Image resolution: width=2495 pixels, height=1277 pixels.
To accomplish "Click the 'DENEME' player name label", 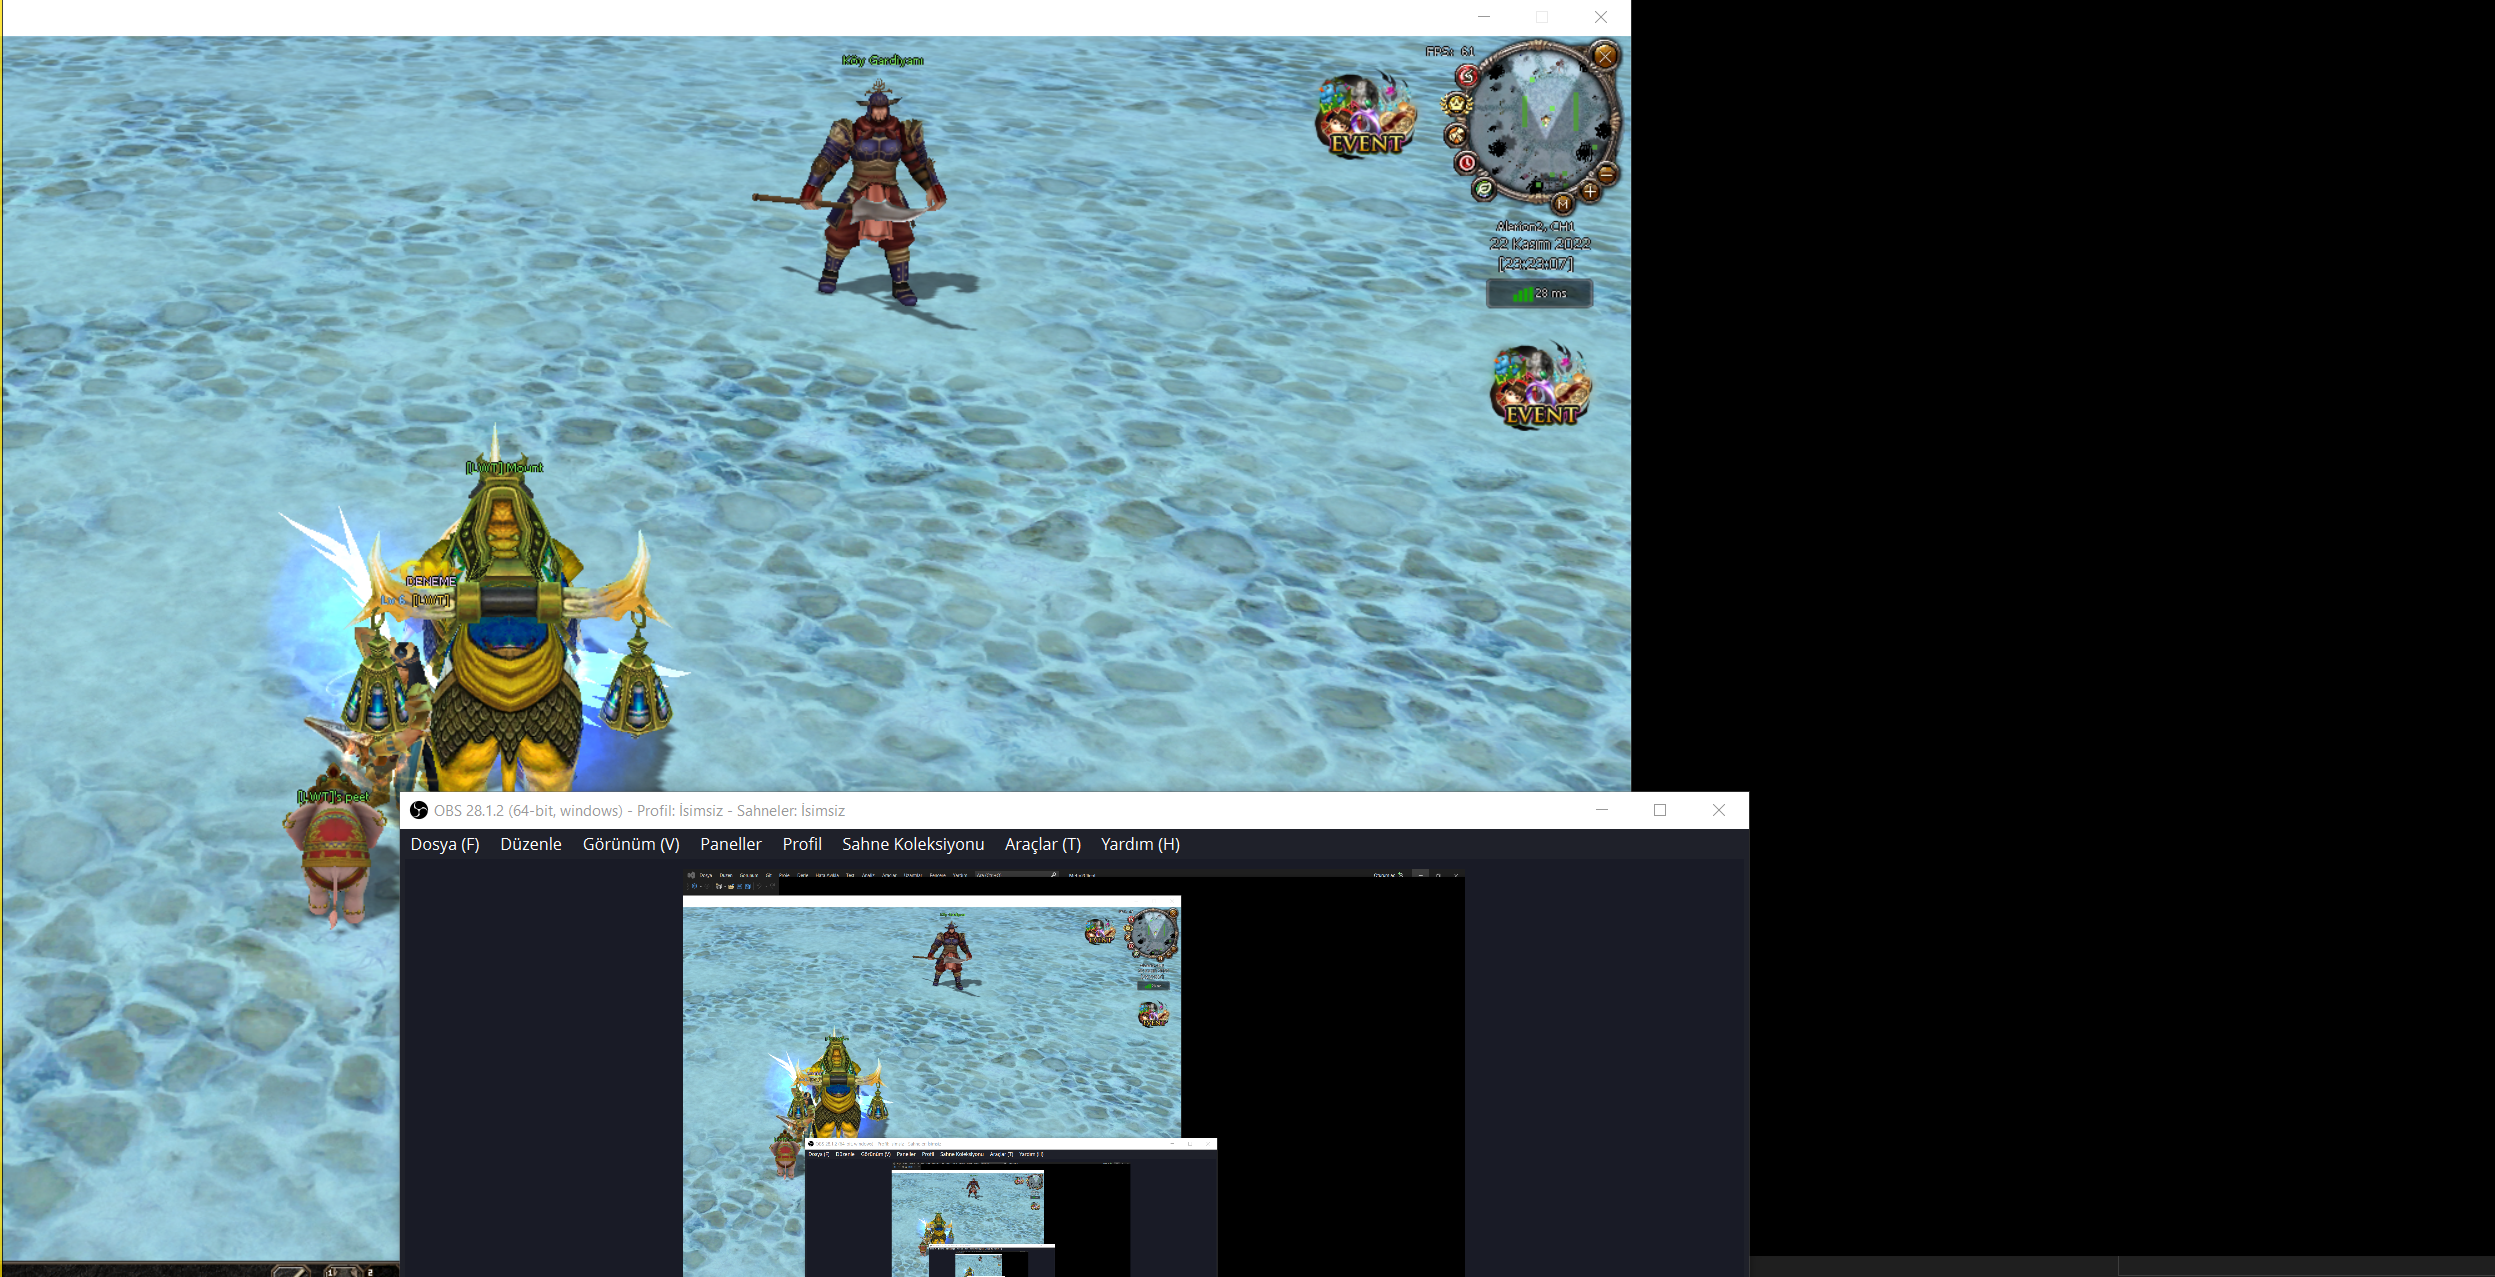I will point(431,581).
